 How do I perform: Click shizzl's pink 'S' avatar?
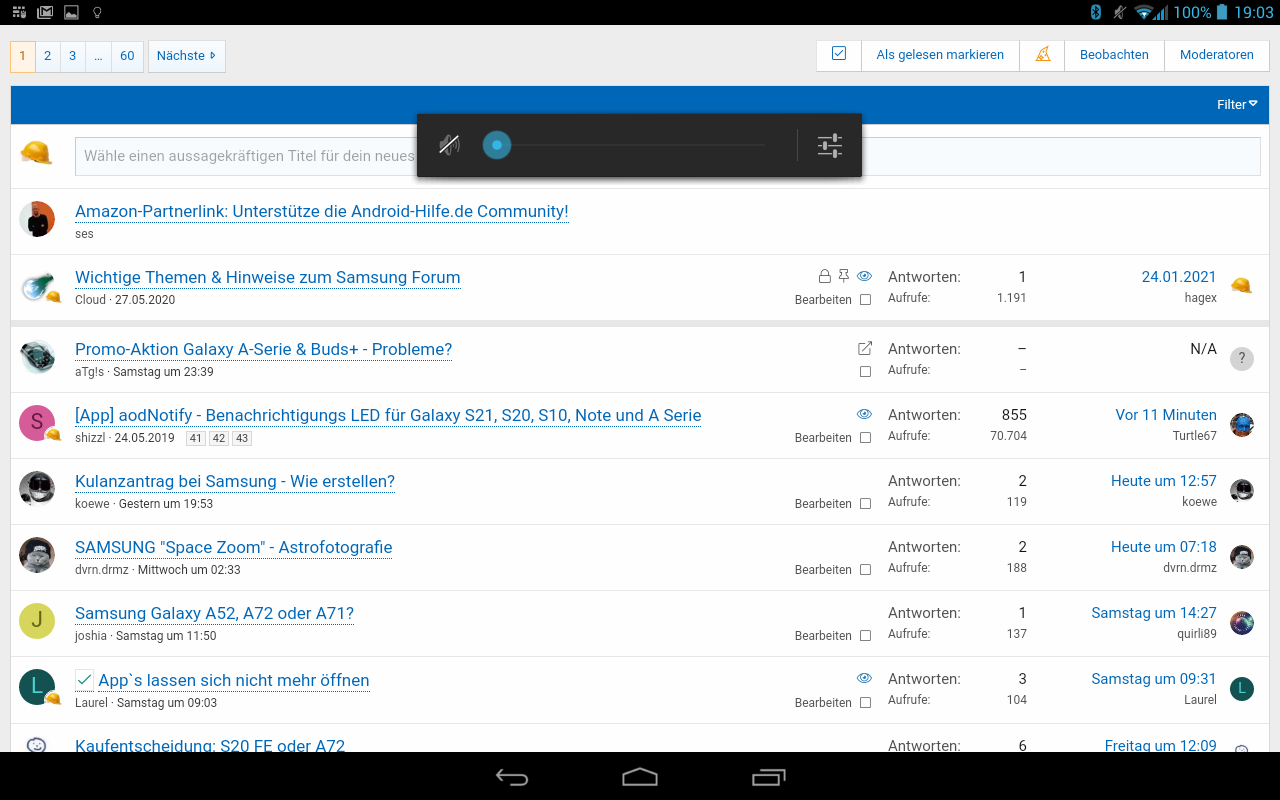tap(37, 423)
